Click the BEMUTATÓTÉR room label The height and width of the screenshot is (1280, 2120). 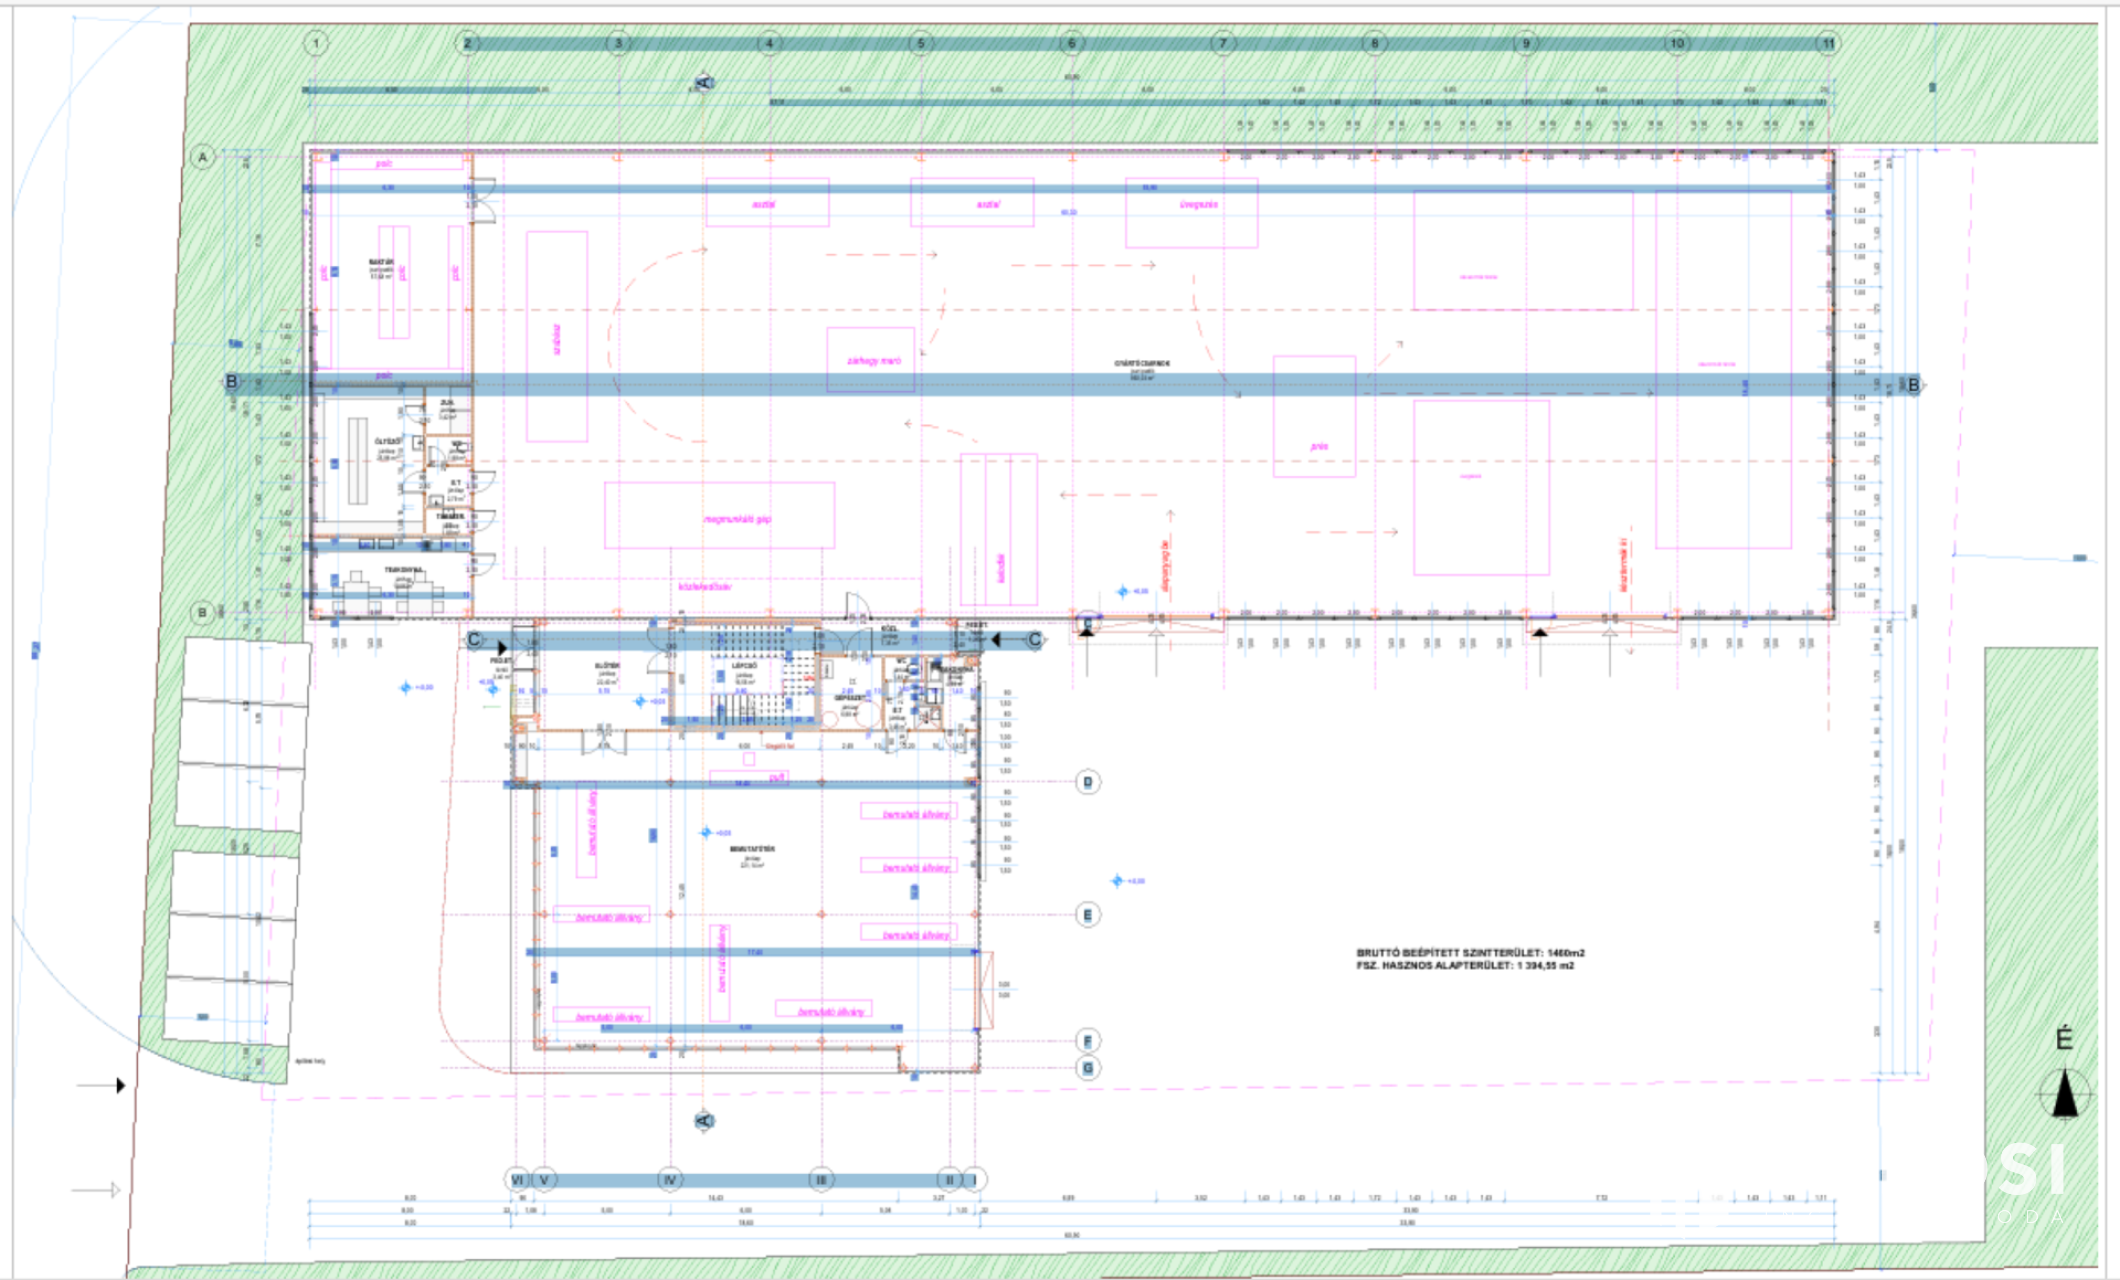pyautogui.click(x=751, y=849)
